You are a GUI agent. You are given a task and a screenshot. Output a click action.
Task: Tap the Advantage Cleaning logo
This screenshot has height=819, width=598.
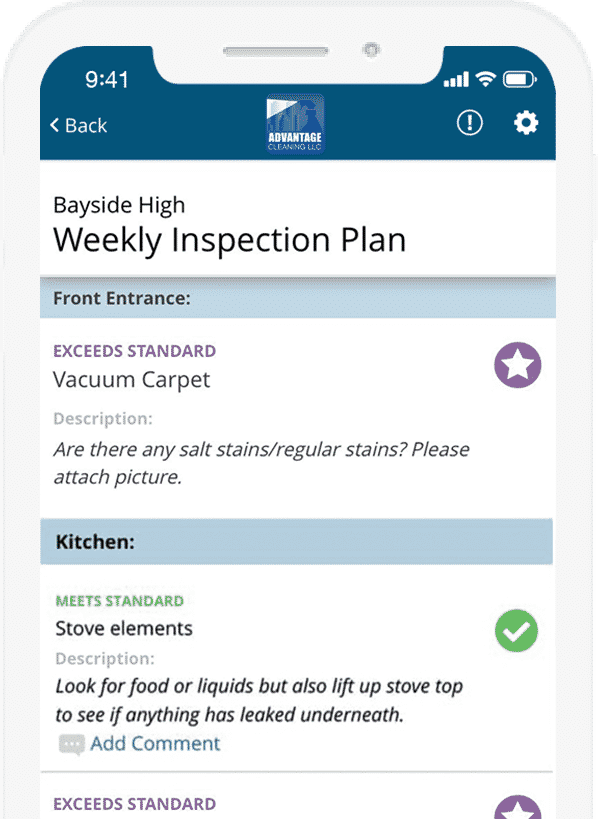pos(295,124)
